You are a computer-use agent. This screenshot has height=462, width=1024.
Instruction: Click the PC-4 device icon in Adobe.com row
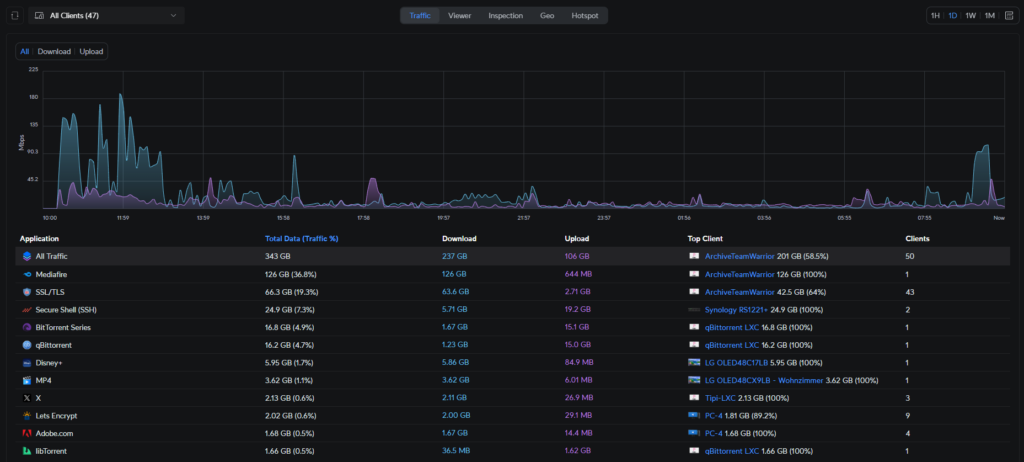[x=694, y=433]
